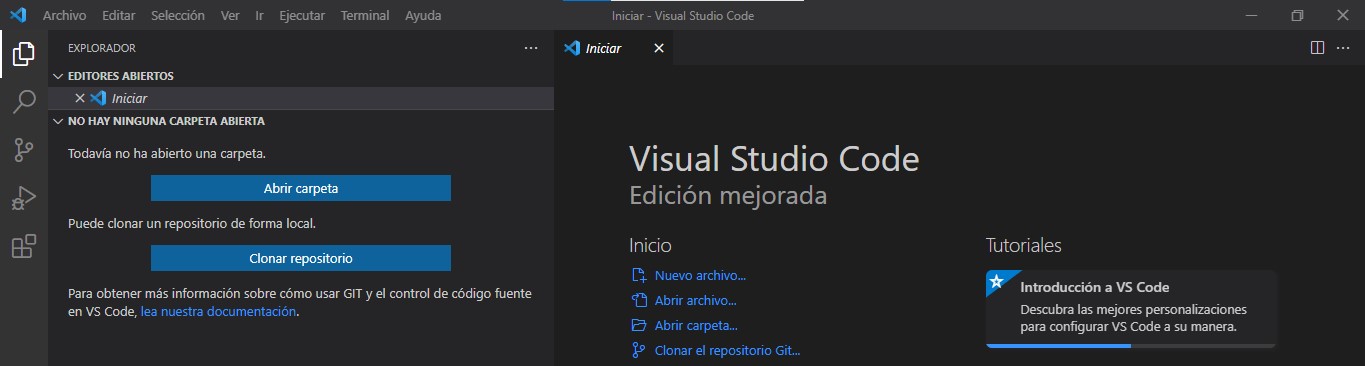The image size is (1365, 366).
Task: Open the Ayuda menu
Action: (423, 16)
